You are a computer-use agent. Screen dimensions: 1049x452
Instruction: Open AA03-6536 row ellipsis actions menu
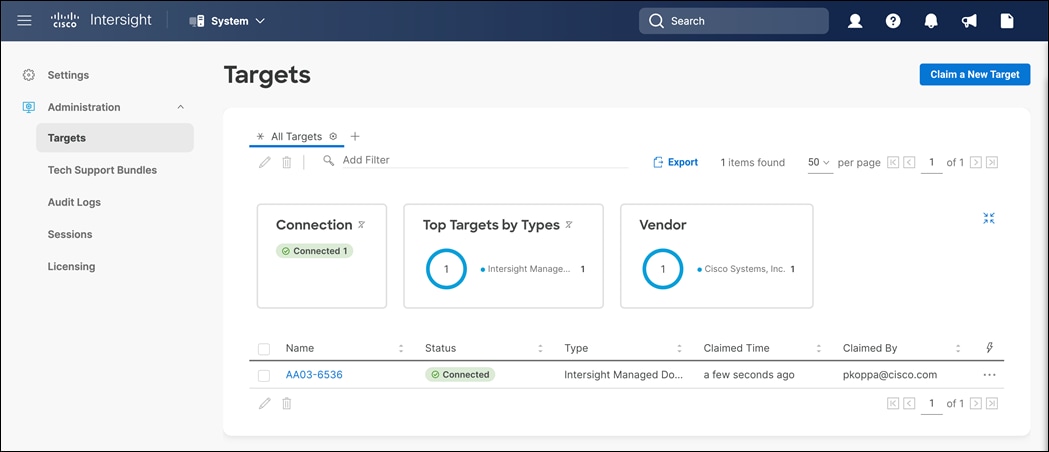(990, 374)
